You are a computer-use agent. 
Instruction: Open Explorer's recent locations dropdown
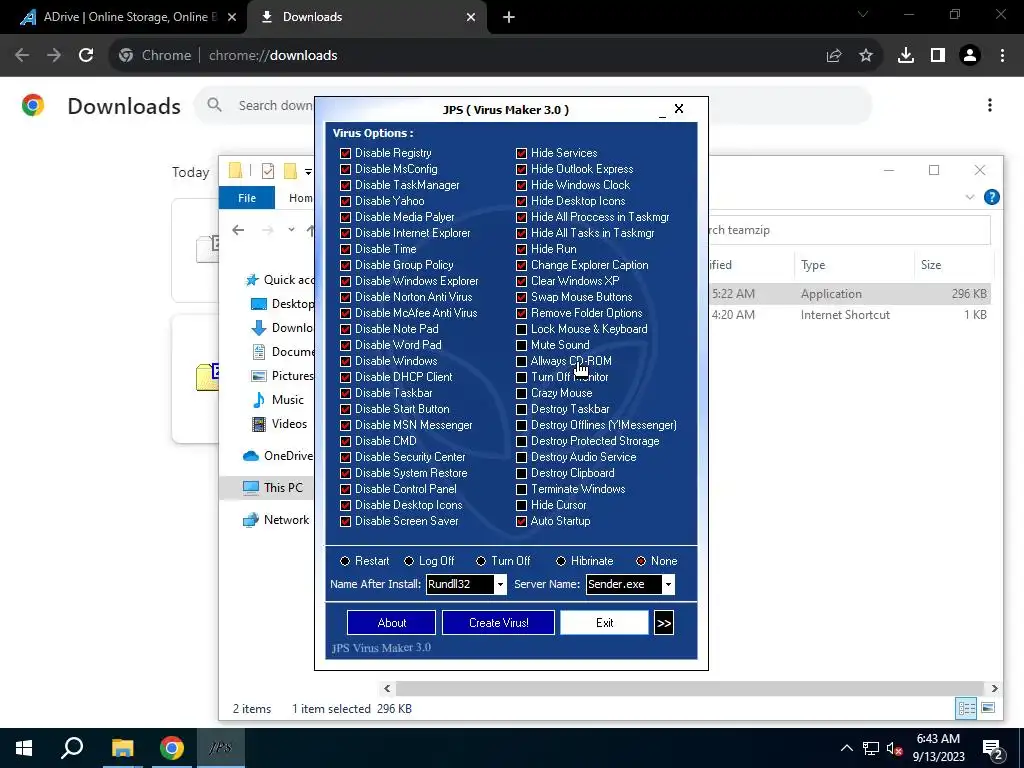coord(291,230)
